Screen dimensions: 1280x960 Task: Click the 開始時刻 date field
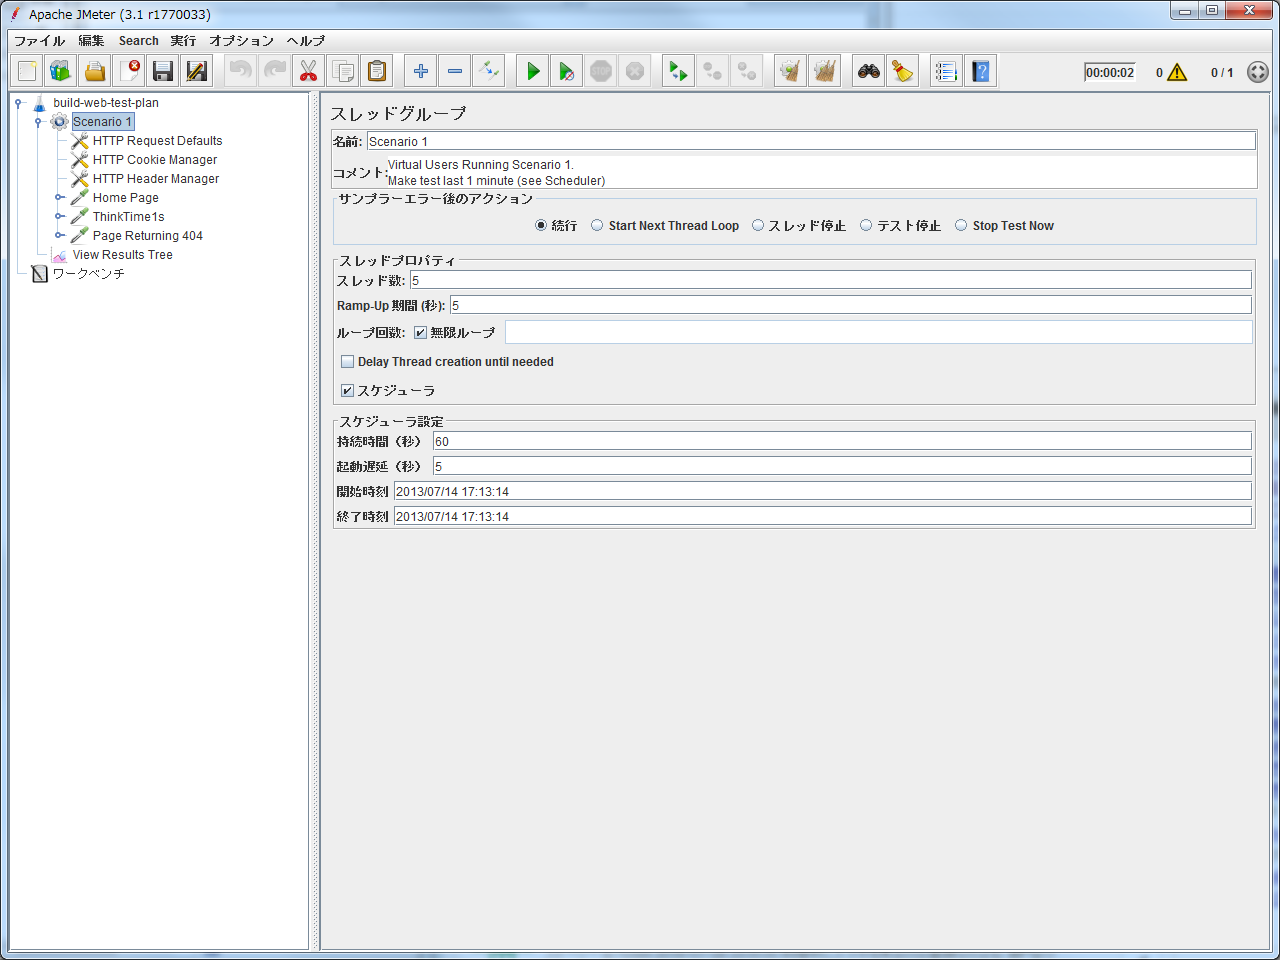click(823, 491)
